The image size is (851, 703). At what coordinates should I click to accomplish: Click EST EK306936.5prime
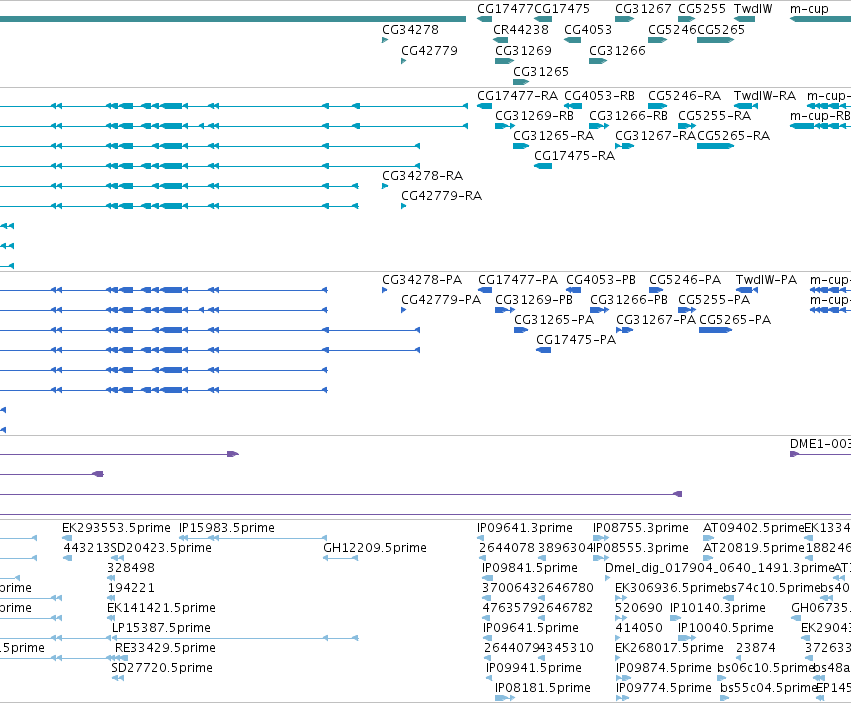[x=669, y=588]
